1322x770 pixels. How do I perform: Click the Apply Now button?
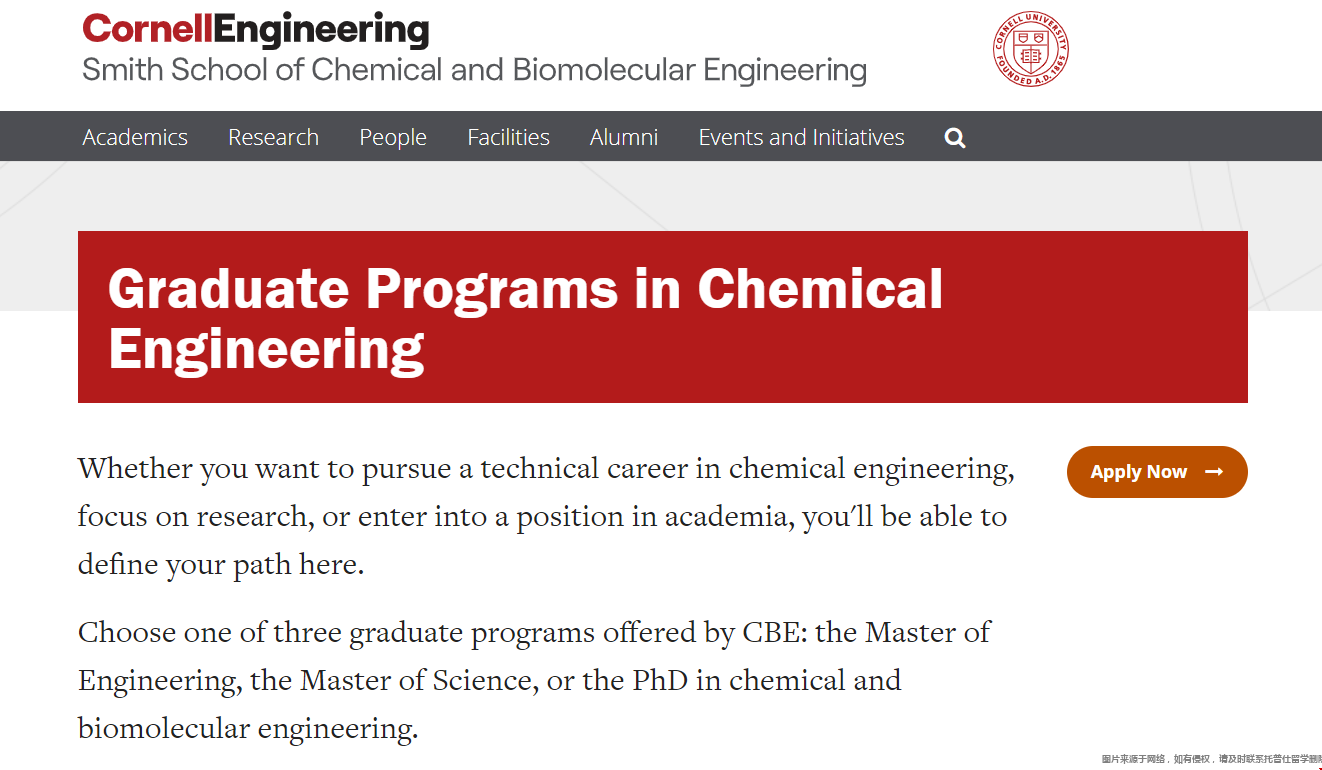[x=1157, y=472]
